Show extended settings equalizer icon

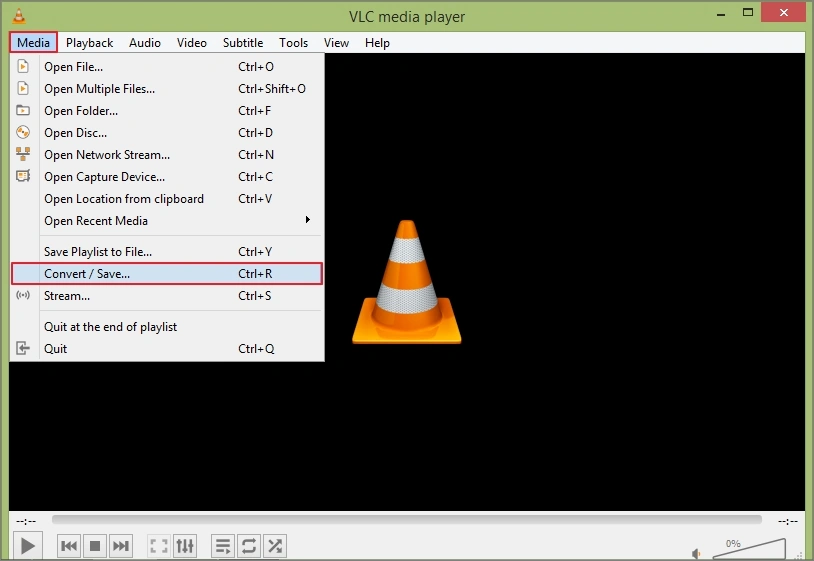coord(185,546)
